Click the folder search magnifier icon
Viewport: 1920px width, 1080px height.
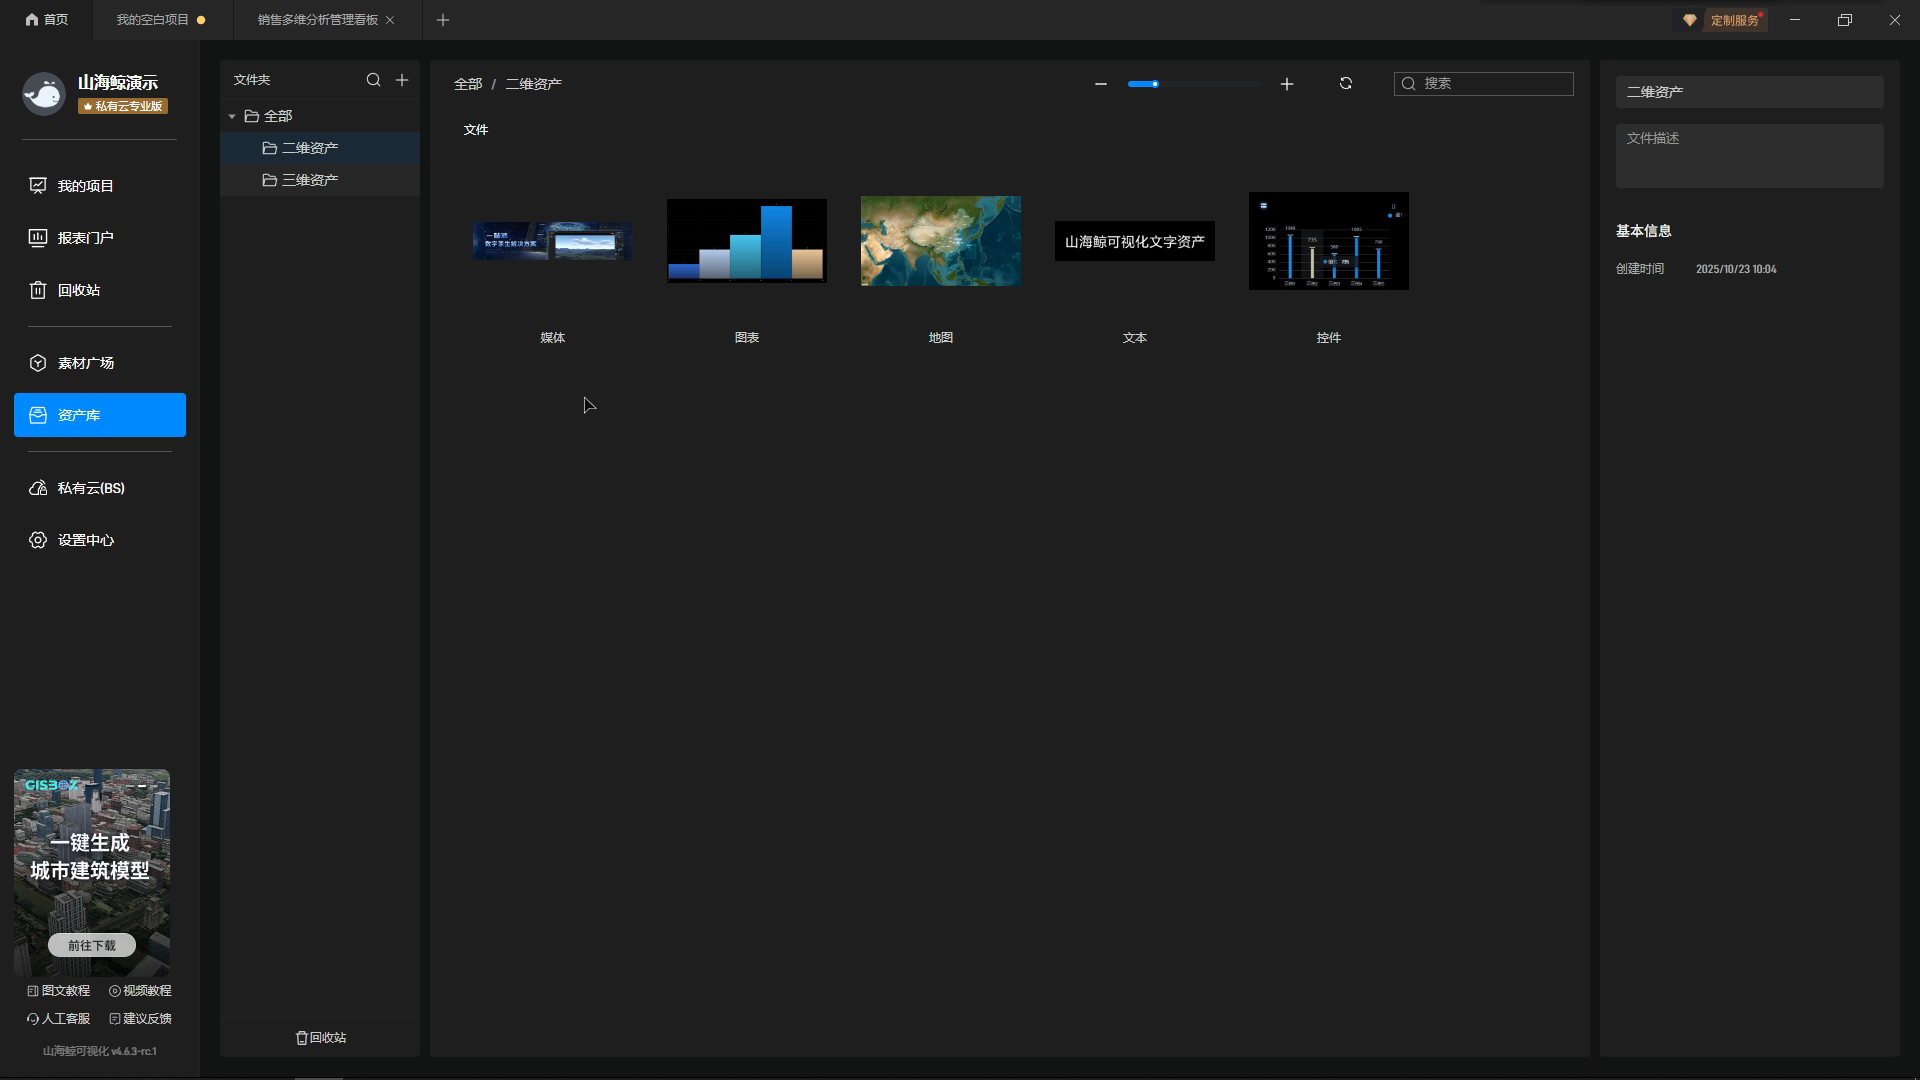tap(373, 80)
